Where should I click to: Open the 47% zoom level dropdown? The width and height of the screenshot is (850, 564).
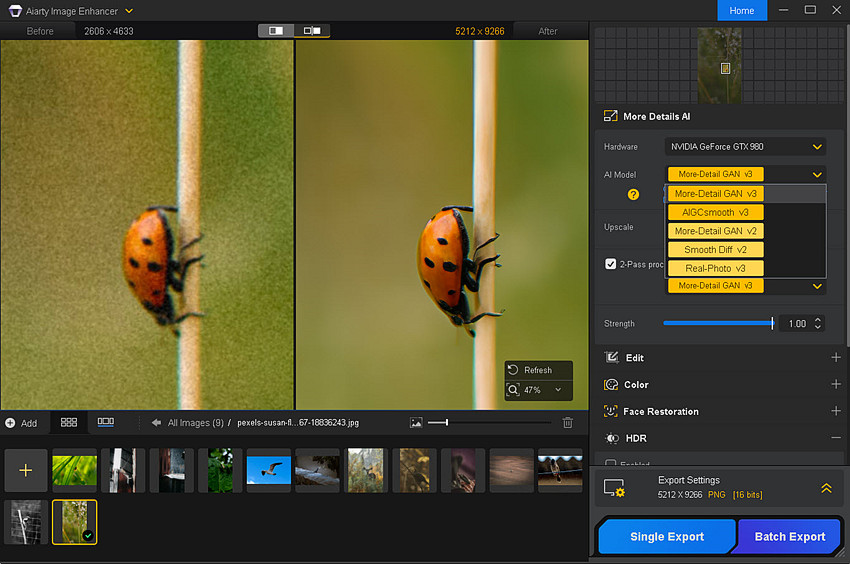pos(558,390)
